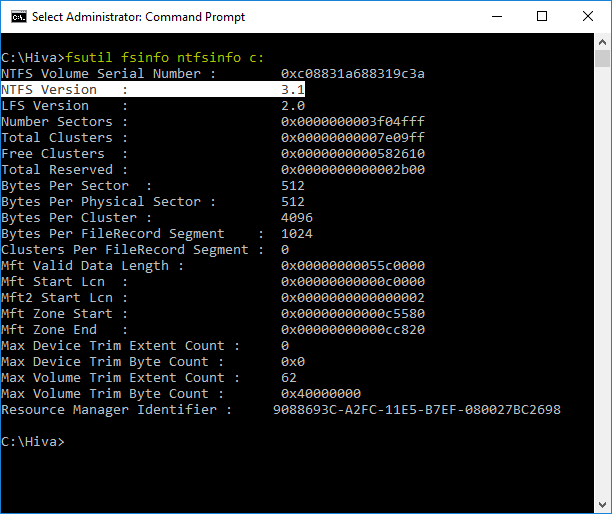The height and width of the screenshot is (514, 612).
Task: Click the Max Volume Trim Extent Count value 62
Action: click(289, 378)
